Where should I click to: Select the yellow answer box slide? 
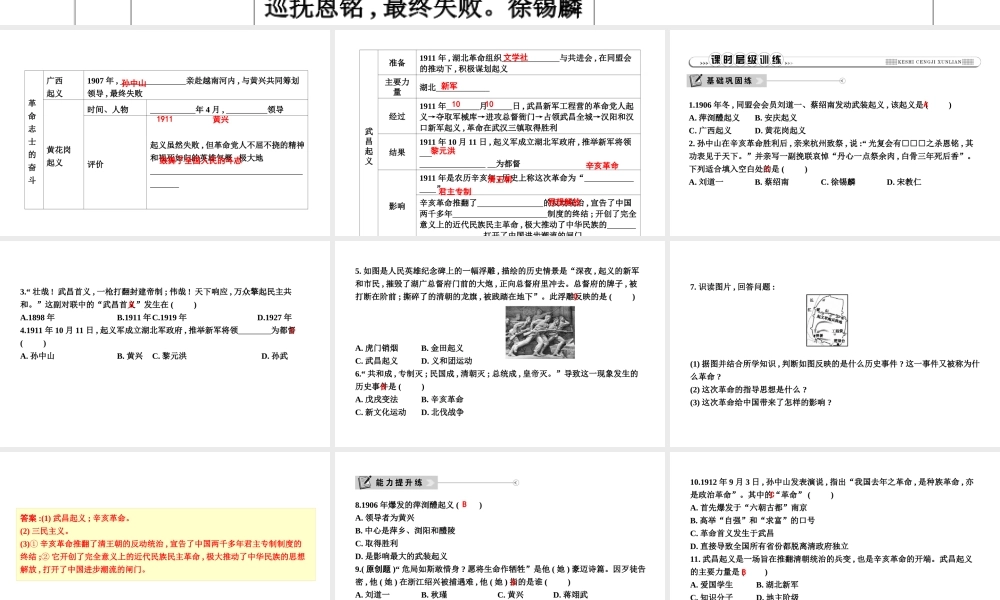(165, 526)
